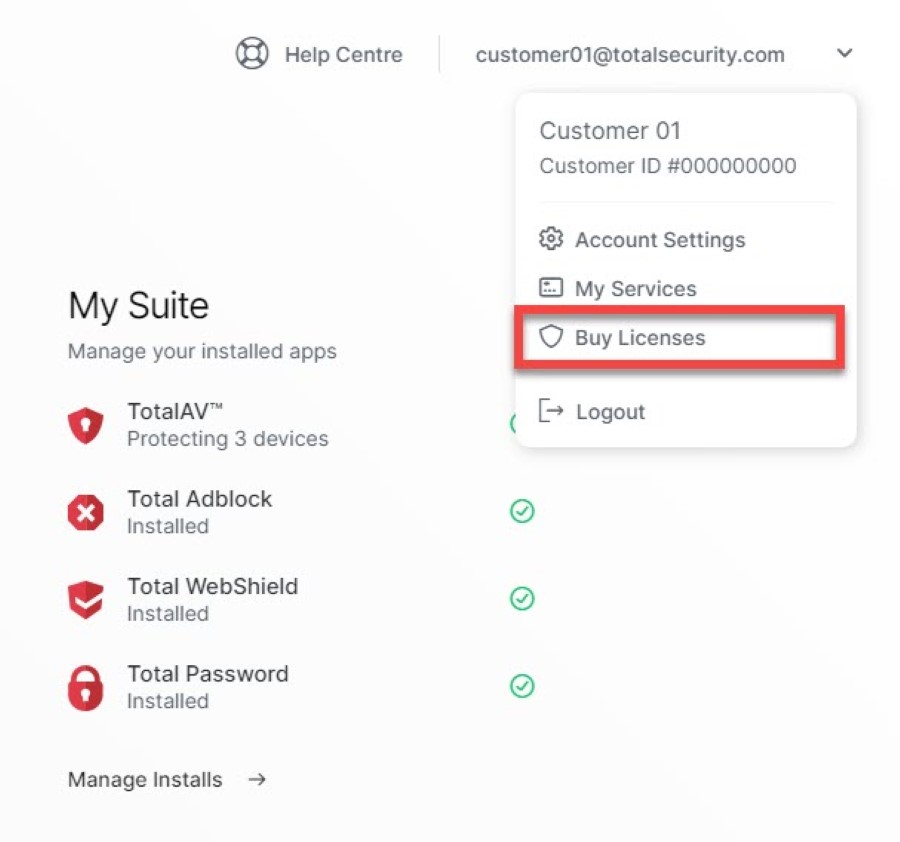The image size is (900, 842).
Task: Click the Total WebShield icon
Action: click(85, 600)
